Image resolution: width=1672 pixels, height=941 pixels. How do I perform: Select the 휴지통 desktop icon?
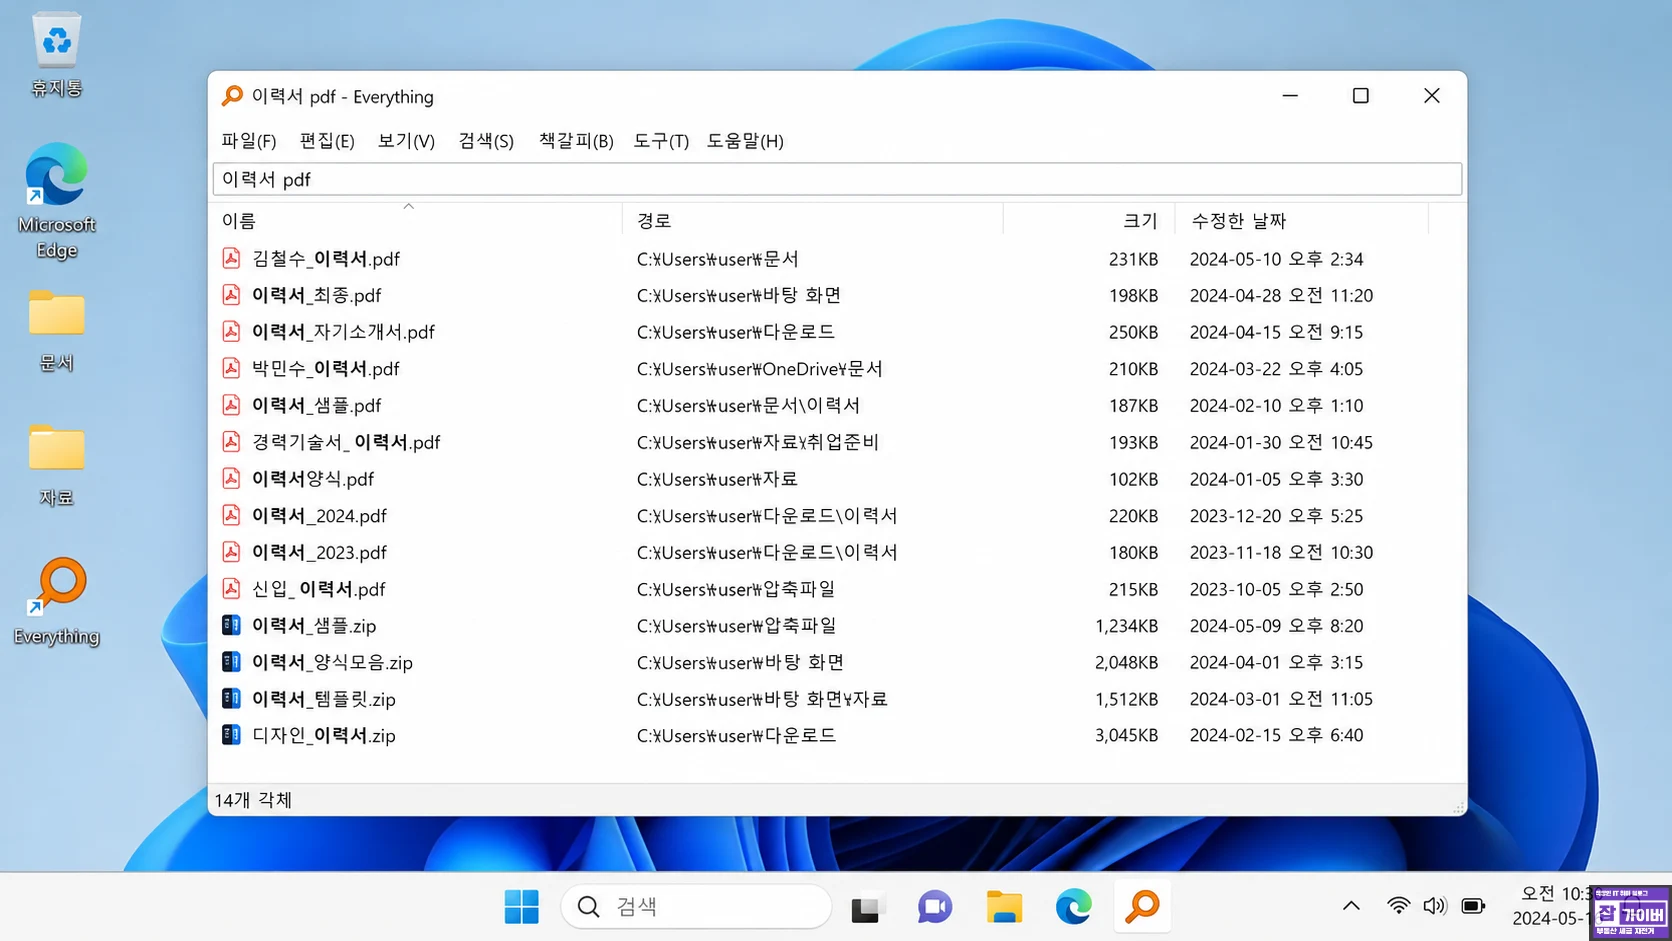click(56, 56)
